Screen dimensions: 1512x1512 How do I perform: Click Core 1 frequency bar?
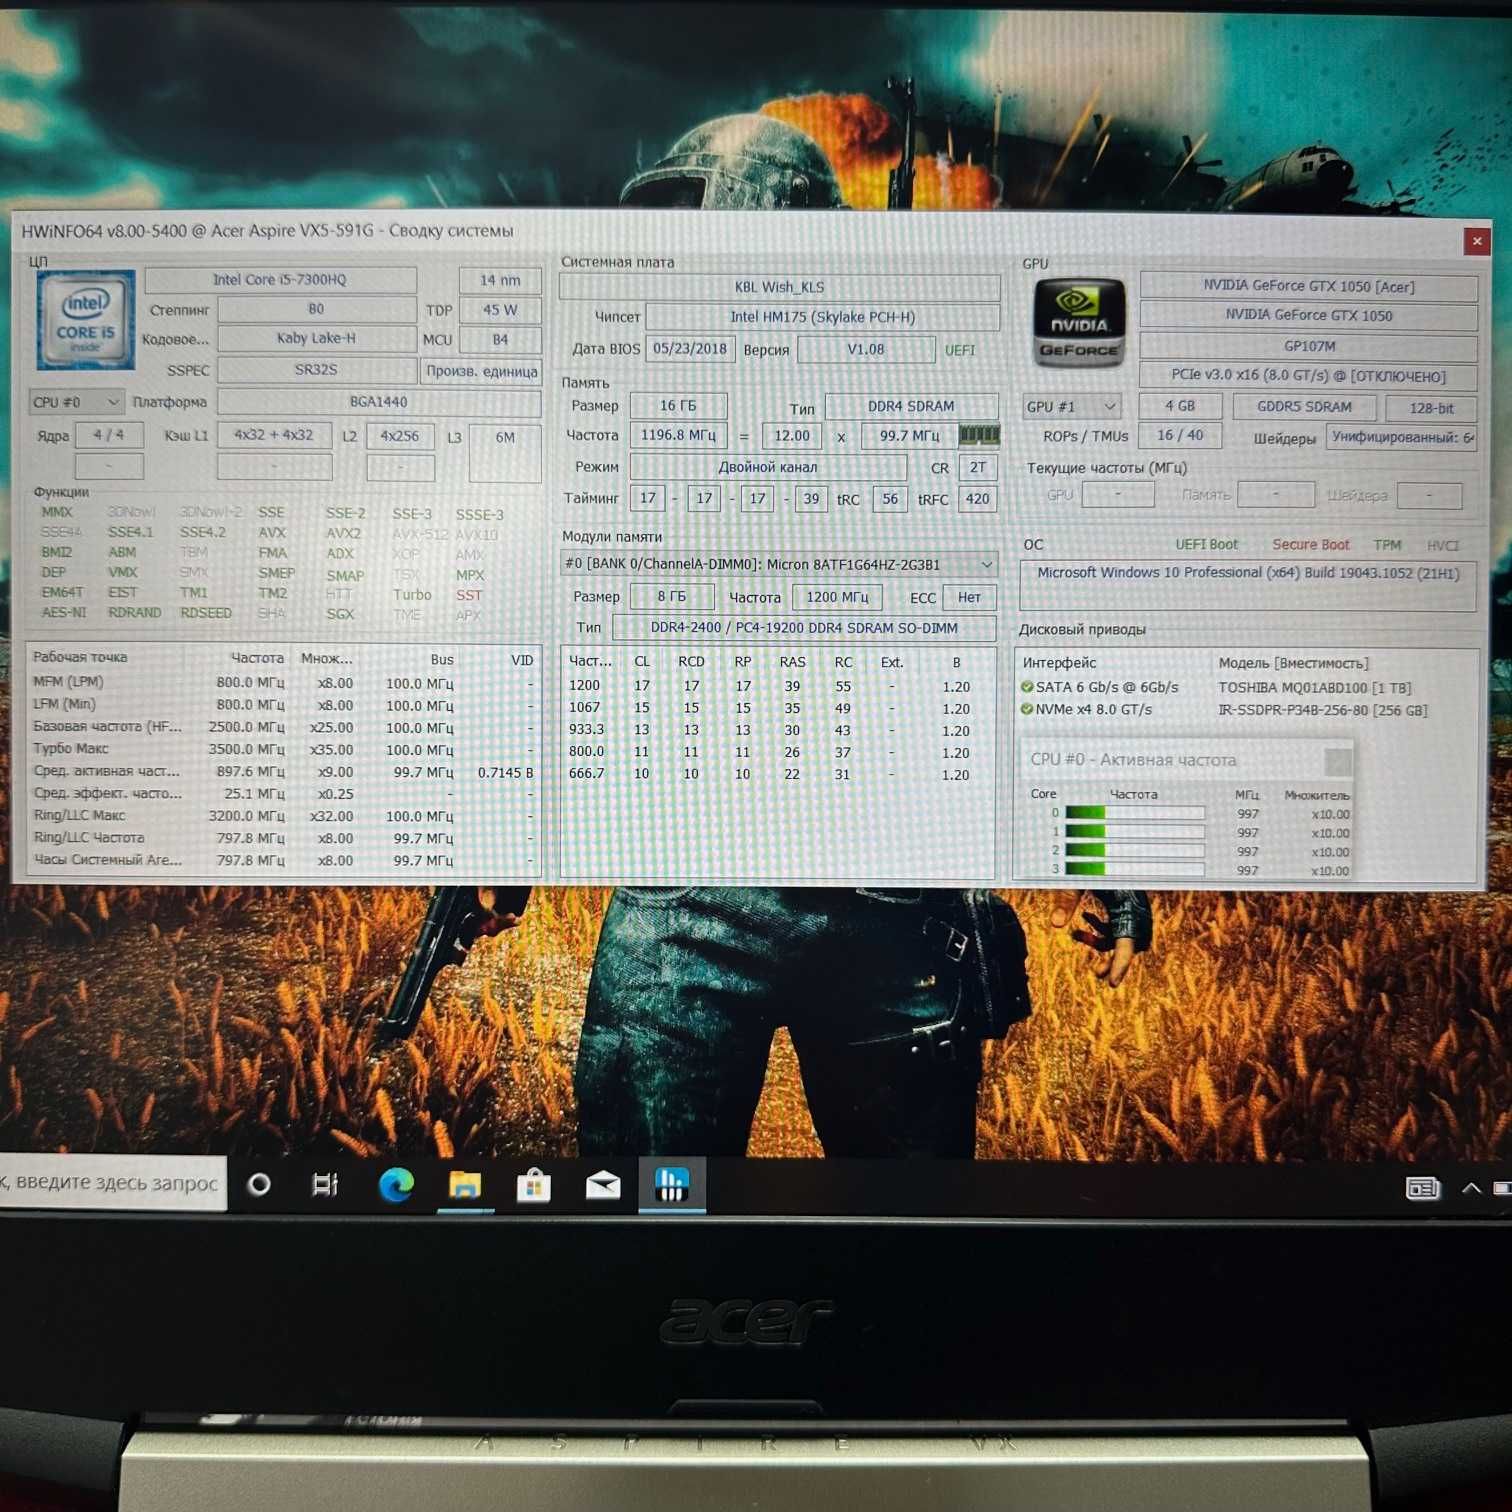coord(1135,832)
